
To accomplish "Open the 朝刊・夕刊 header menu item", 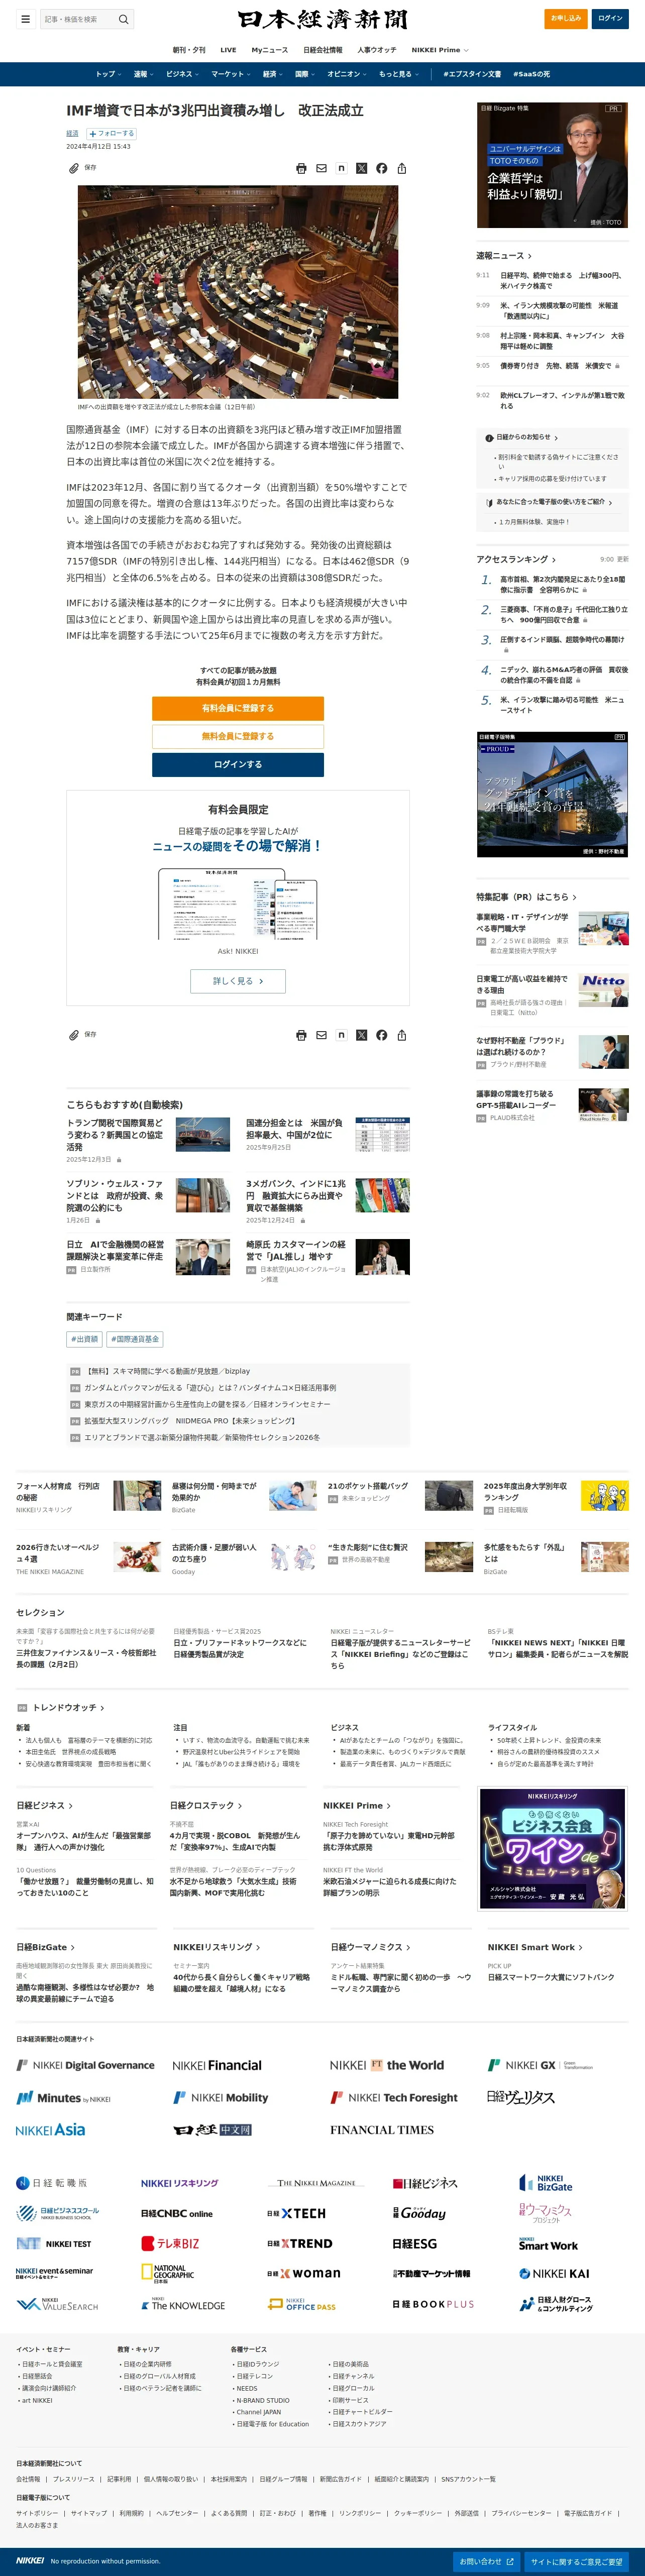I will pos(189,50).
